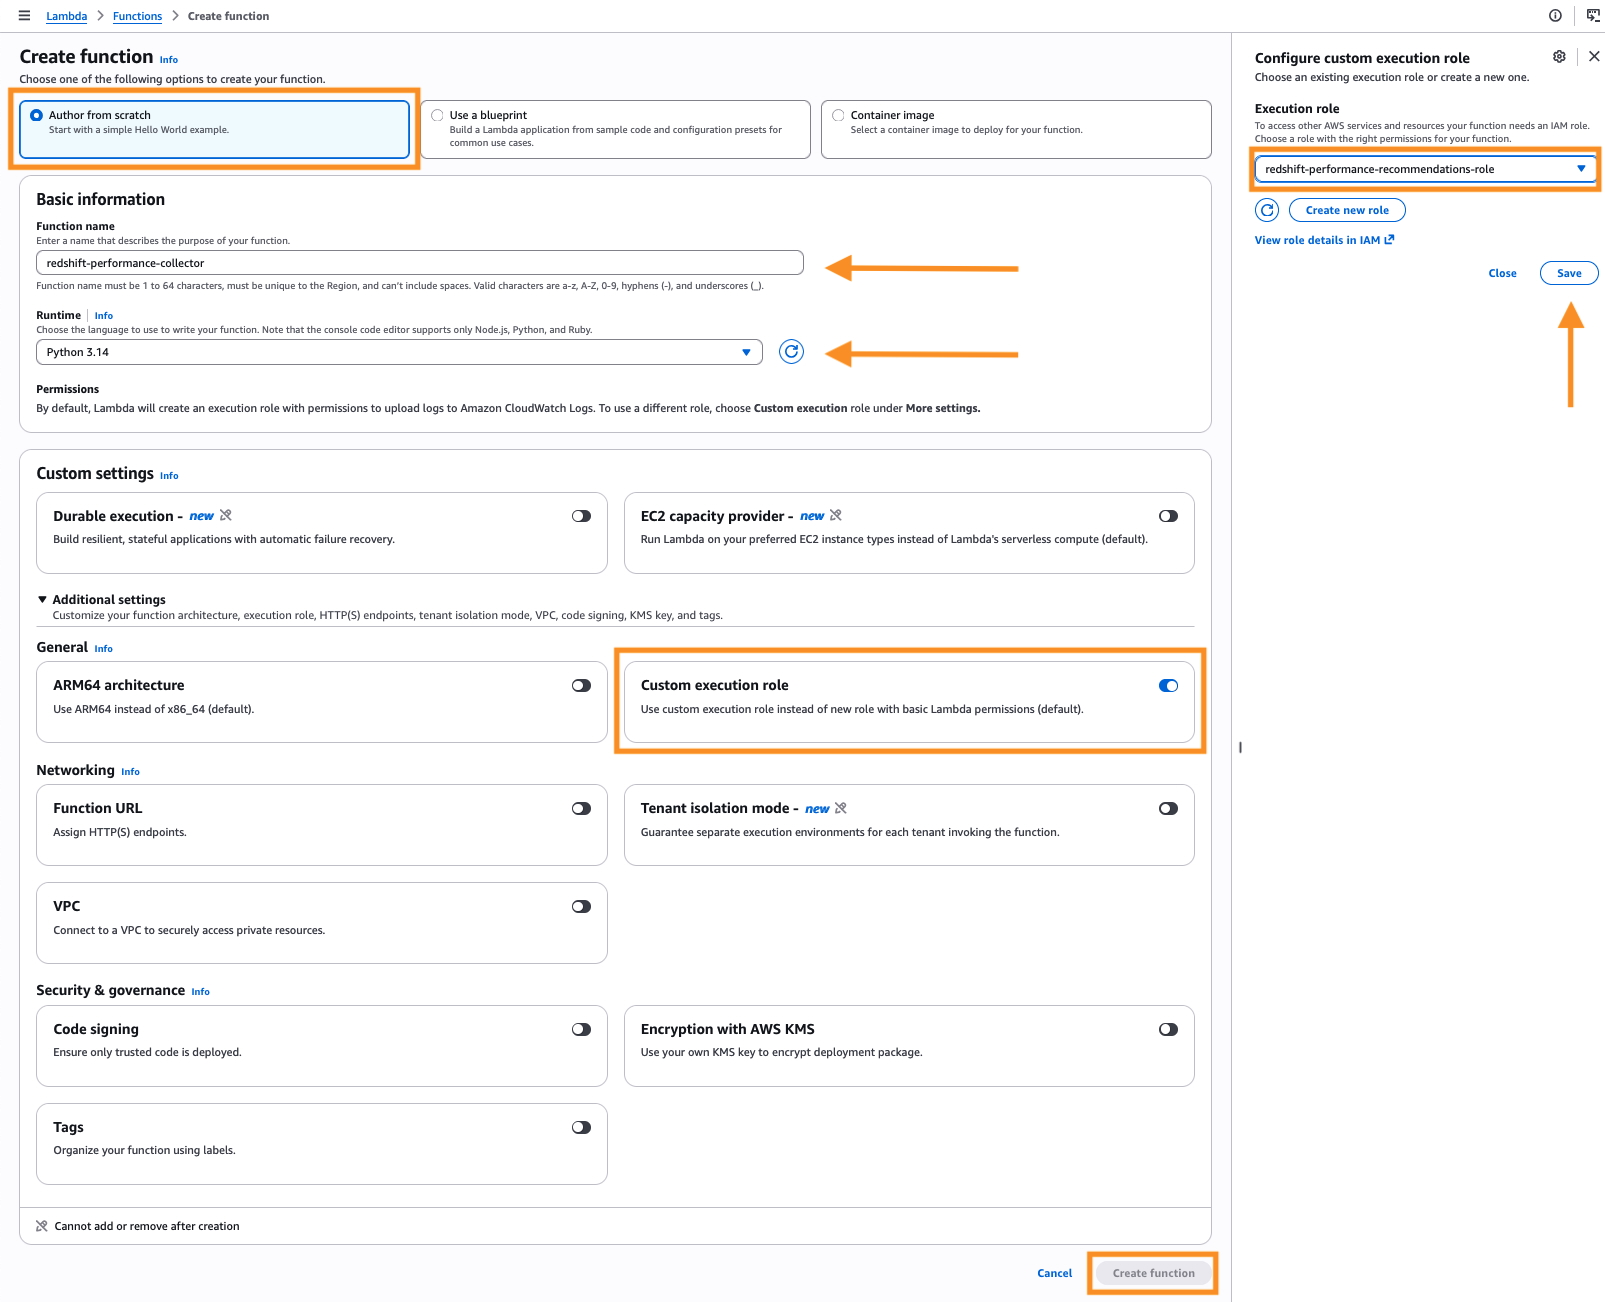1605x1302 pixels.
Task: Click Cancel at the bottom
Action: point(1054,1273)
